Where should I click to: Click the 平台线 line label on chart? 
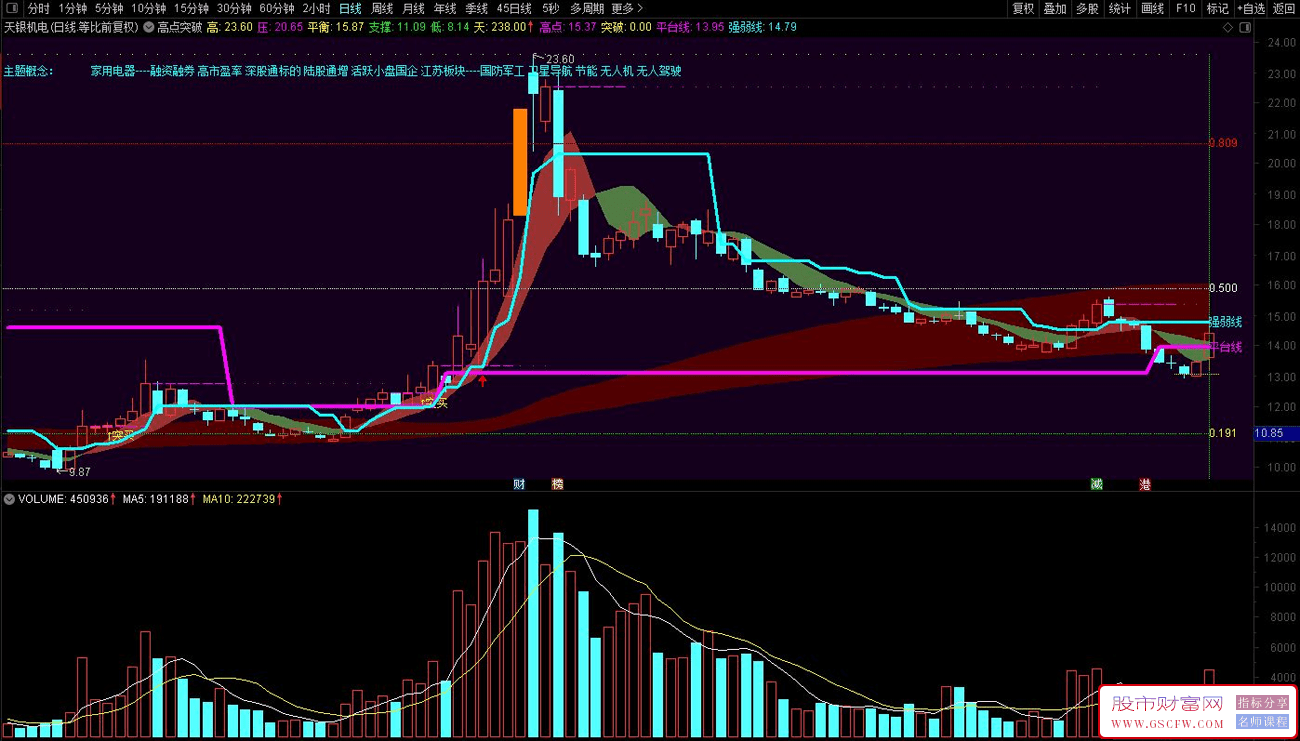coord(1227,347)
